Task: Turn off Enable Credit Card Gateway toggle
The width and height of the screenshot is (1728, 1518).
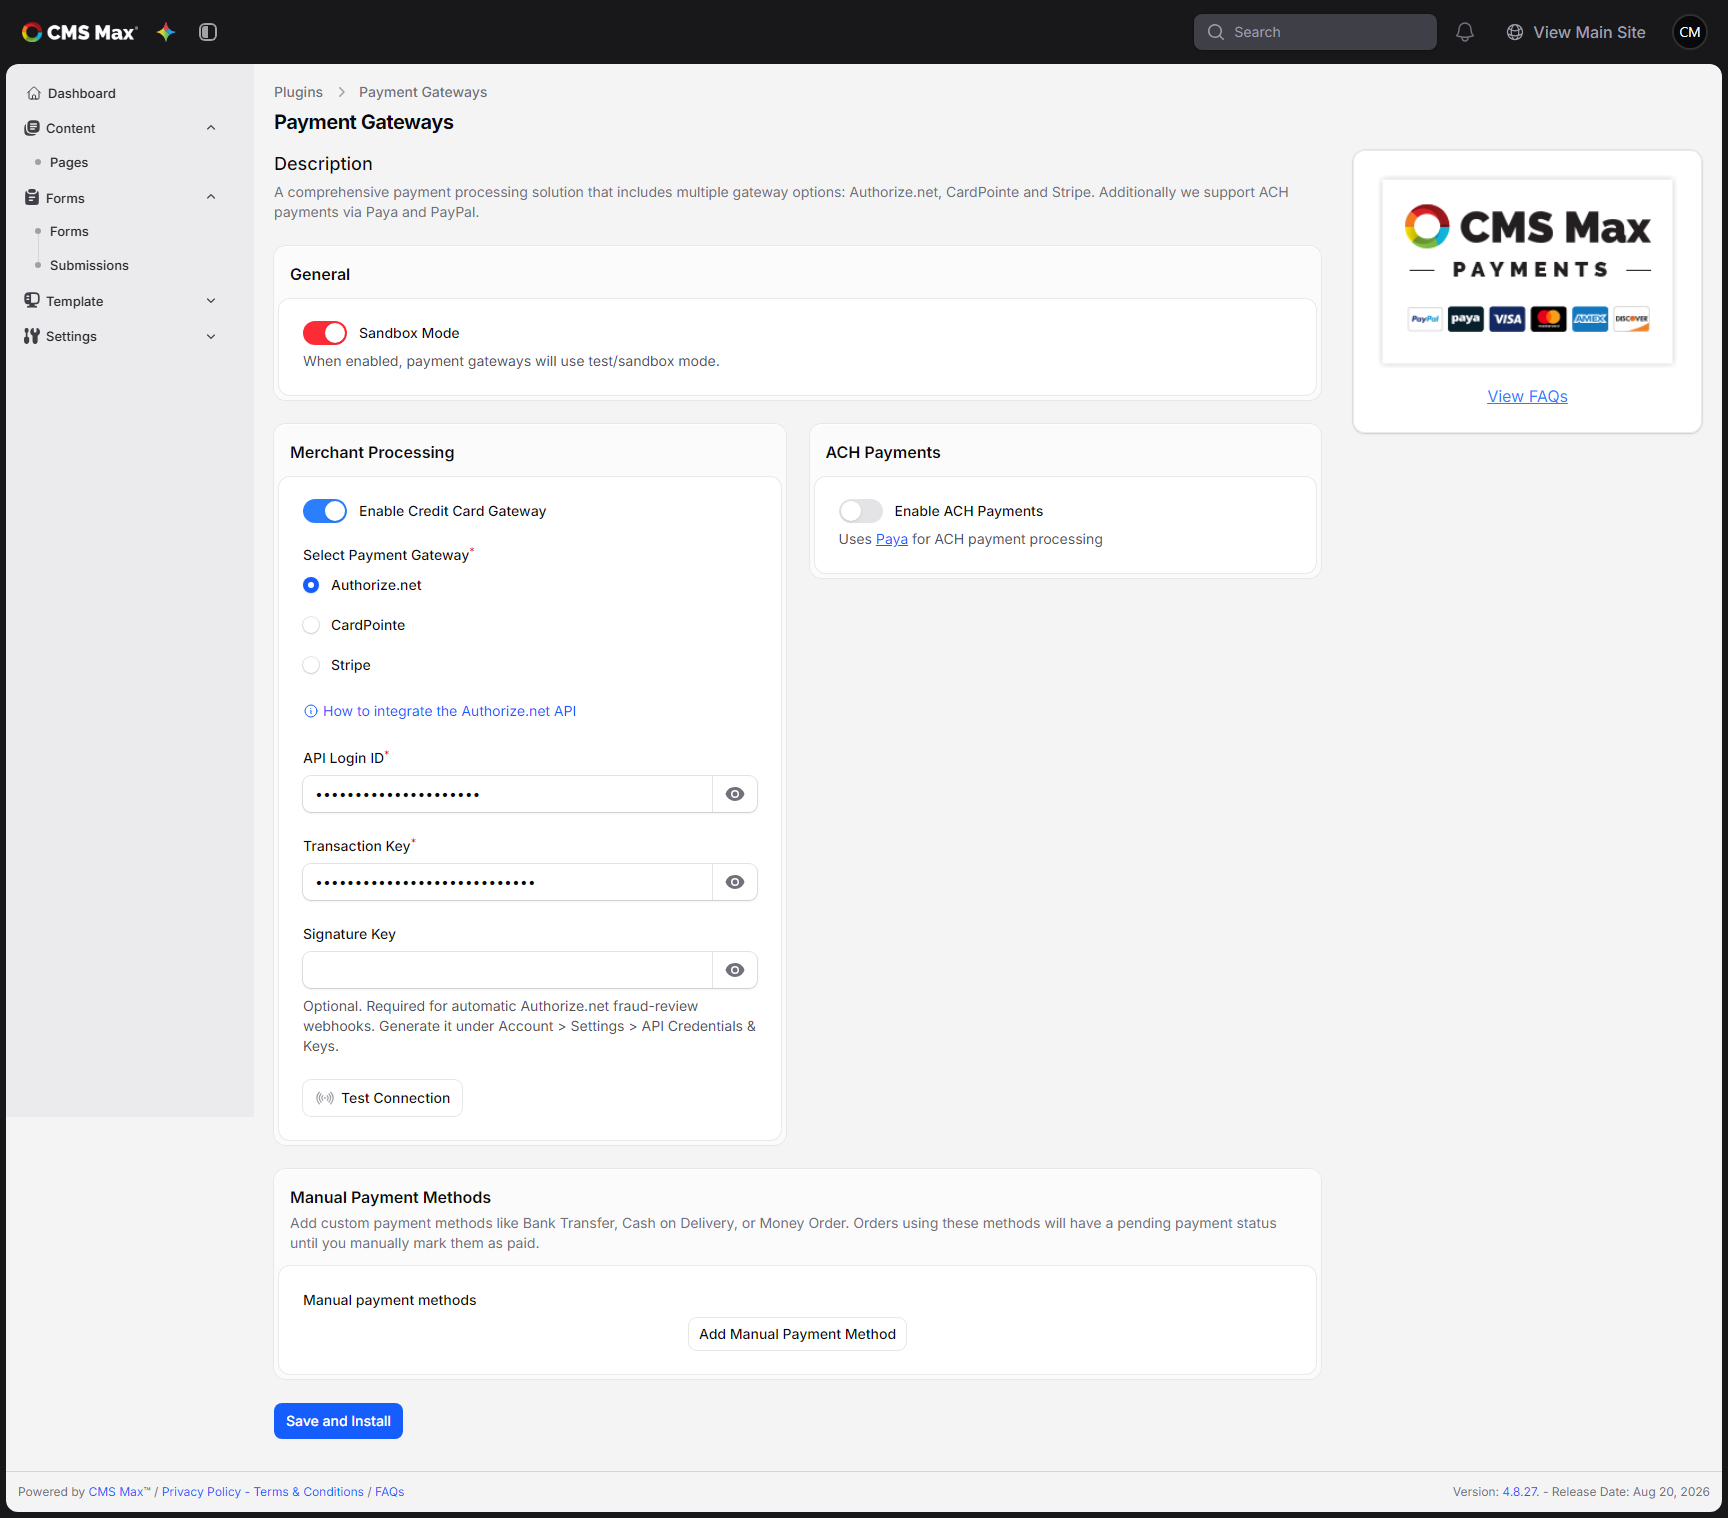Action: tap(325, 511)
